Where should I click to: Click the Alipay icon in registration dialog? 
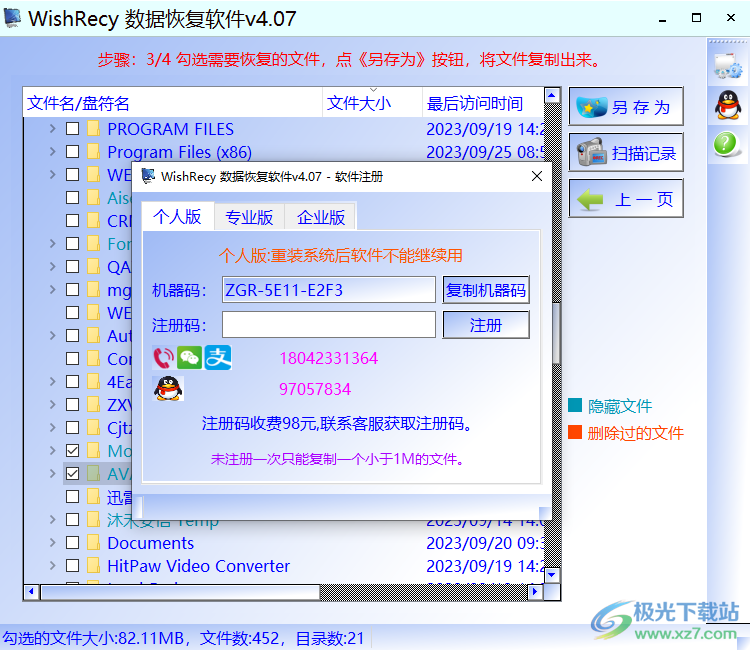pyautogui.click(x=218, y=358)
